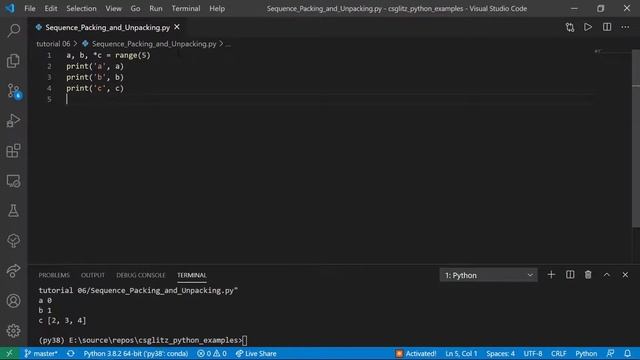Split the editor to the right
The image size is (640, 360).
click(607, 27)
